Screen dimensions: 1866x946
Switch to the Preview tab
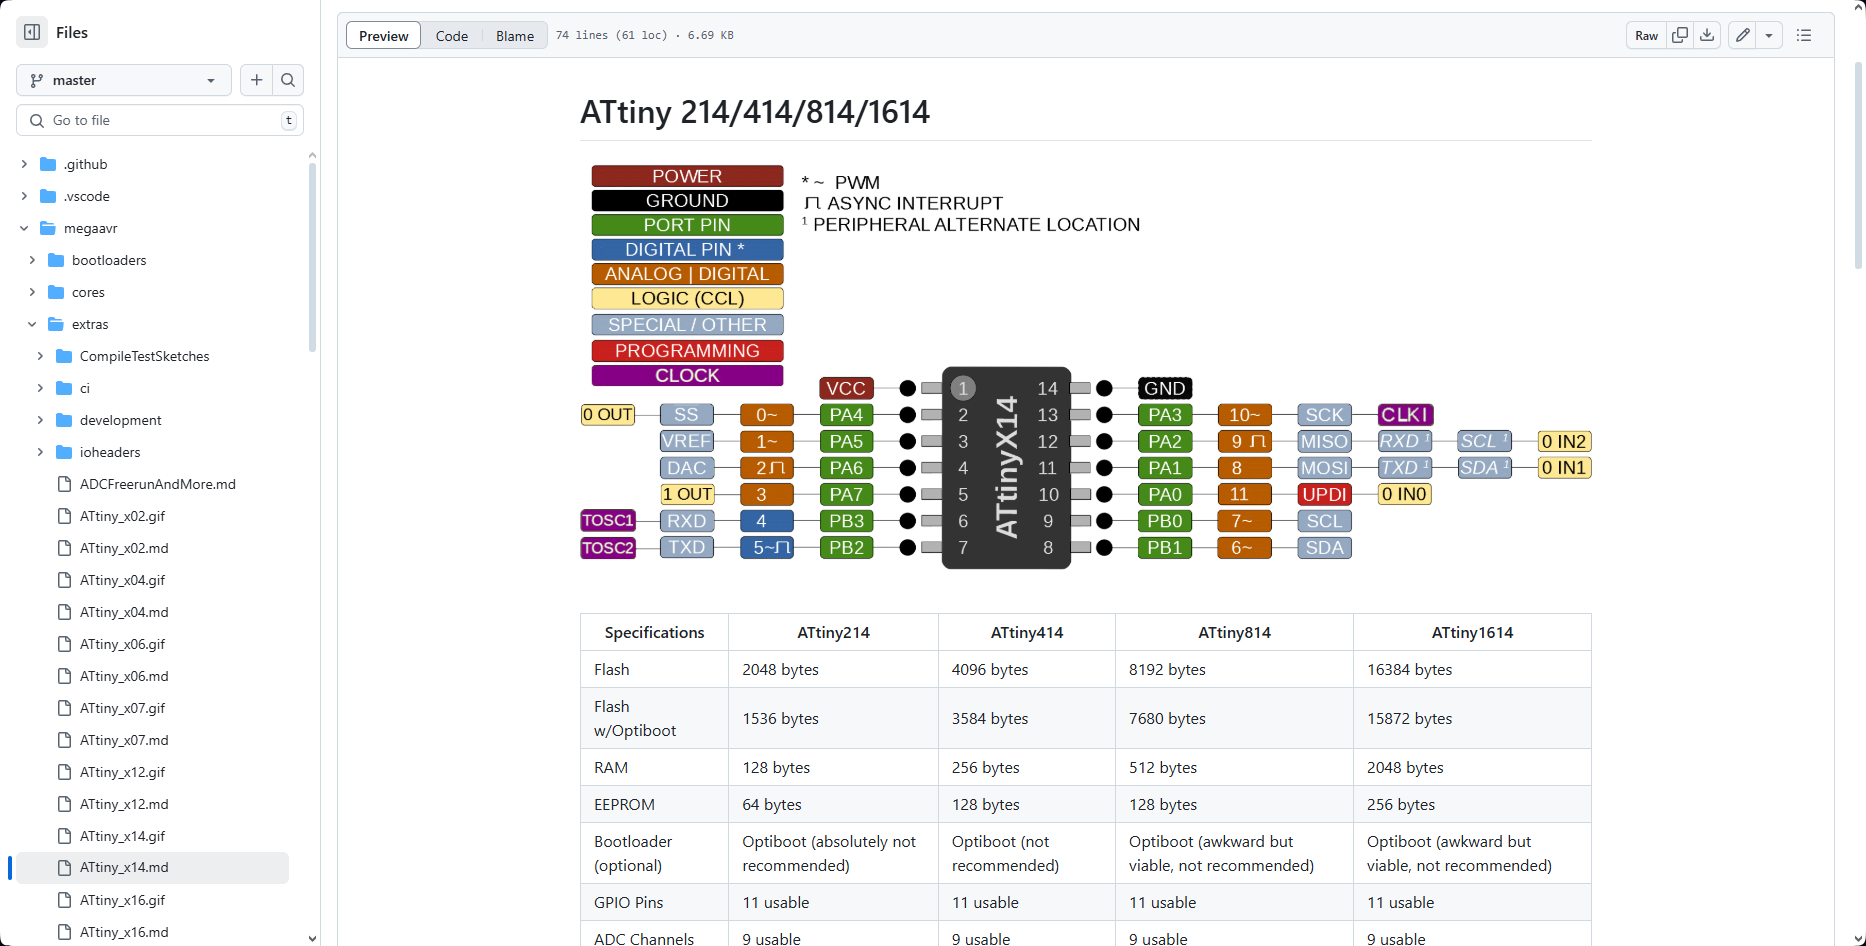[x=384, y=36]
